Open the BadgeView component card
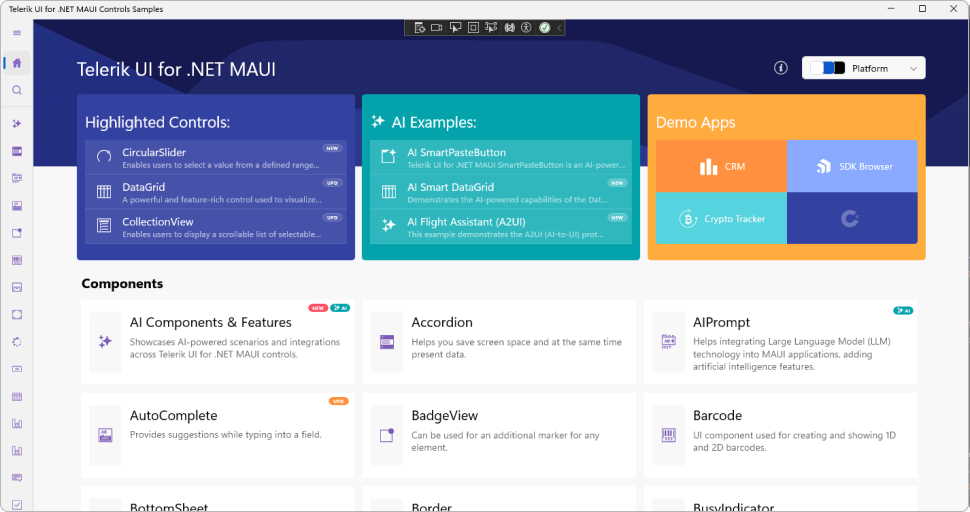Screen dimensions: 970x512 [499, 435]
